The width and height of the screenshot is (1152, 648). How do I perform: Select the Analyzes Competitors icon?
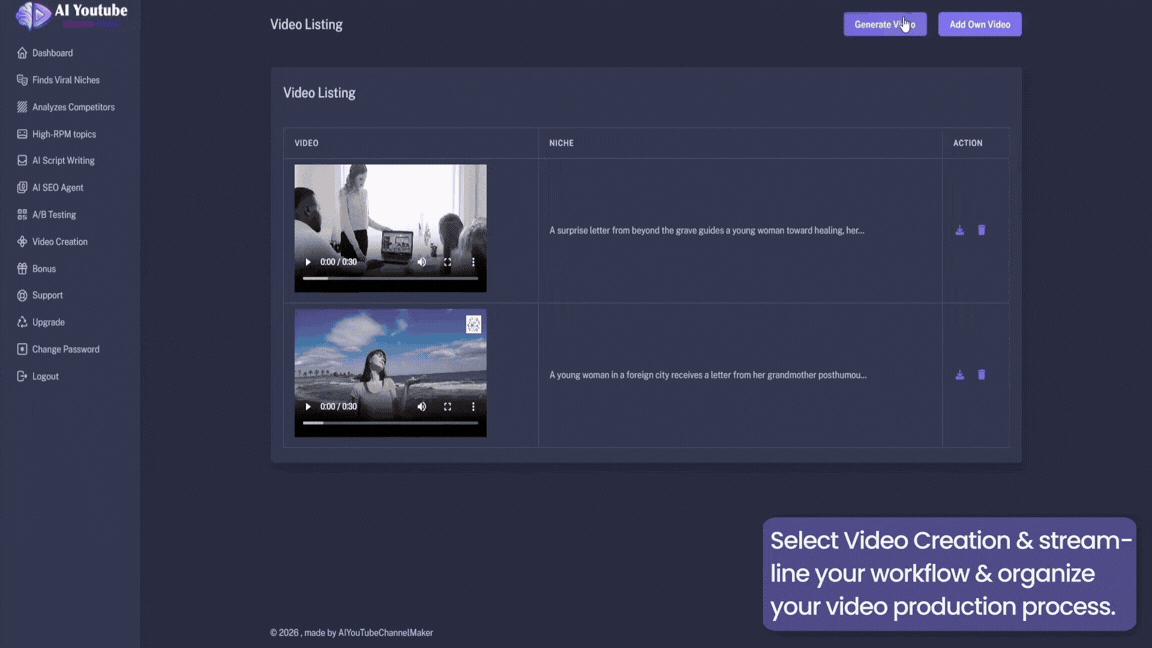(20, 107)
